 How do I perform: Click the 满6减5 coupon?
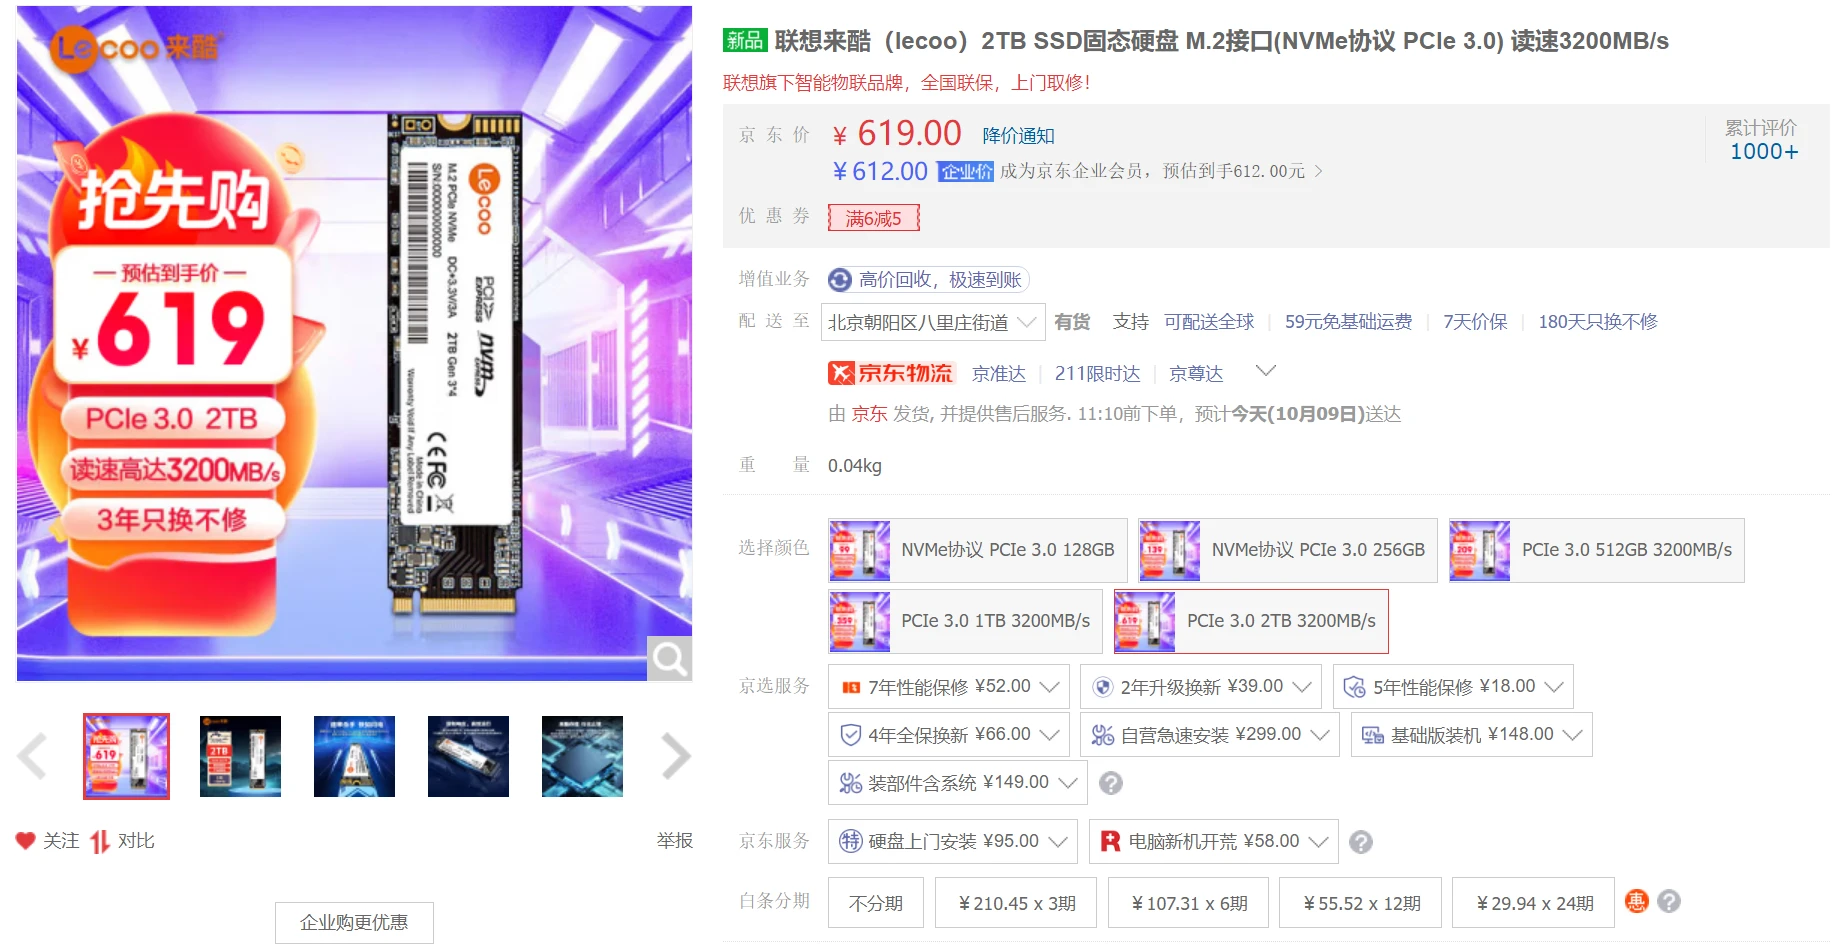(873, 218)
